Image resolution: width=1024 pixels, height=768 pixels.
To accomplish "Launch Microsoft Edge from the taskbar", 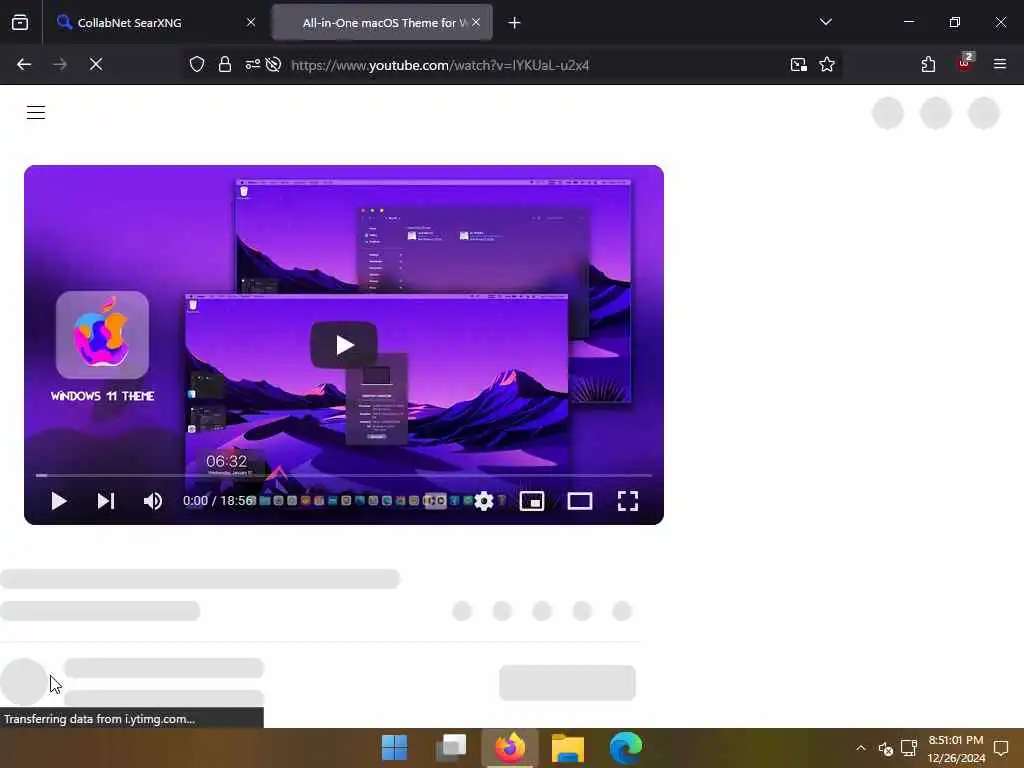I will click(x=626, y=748).
